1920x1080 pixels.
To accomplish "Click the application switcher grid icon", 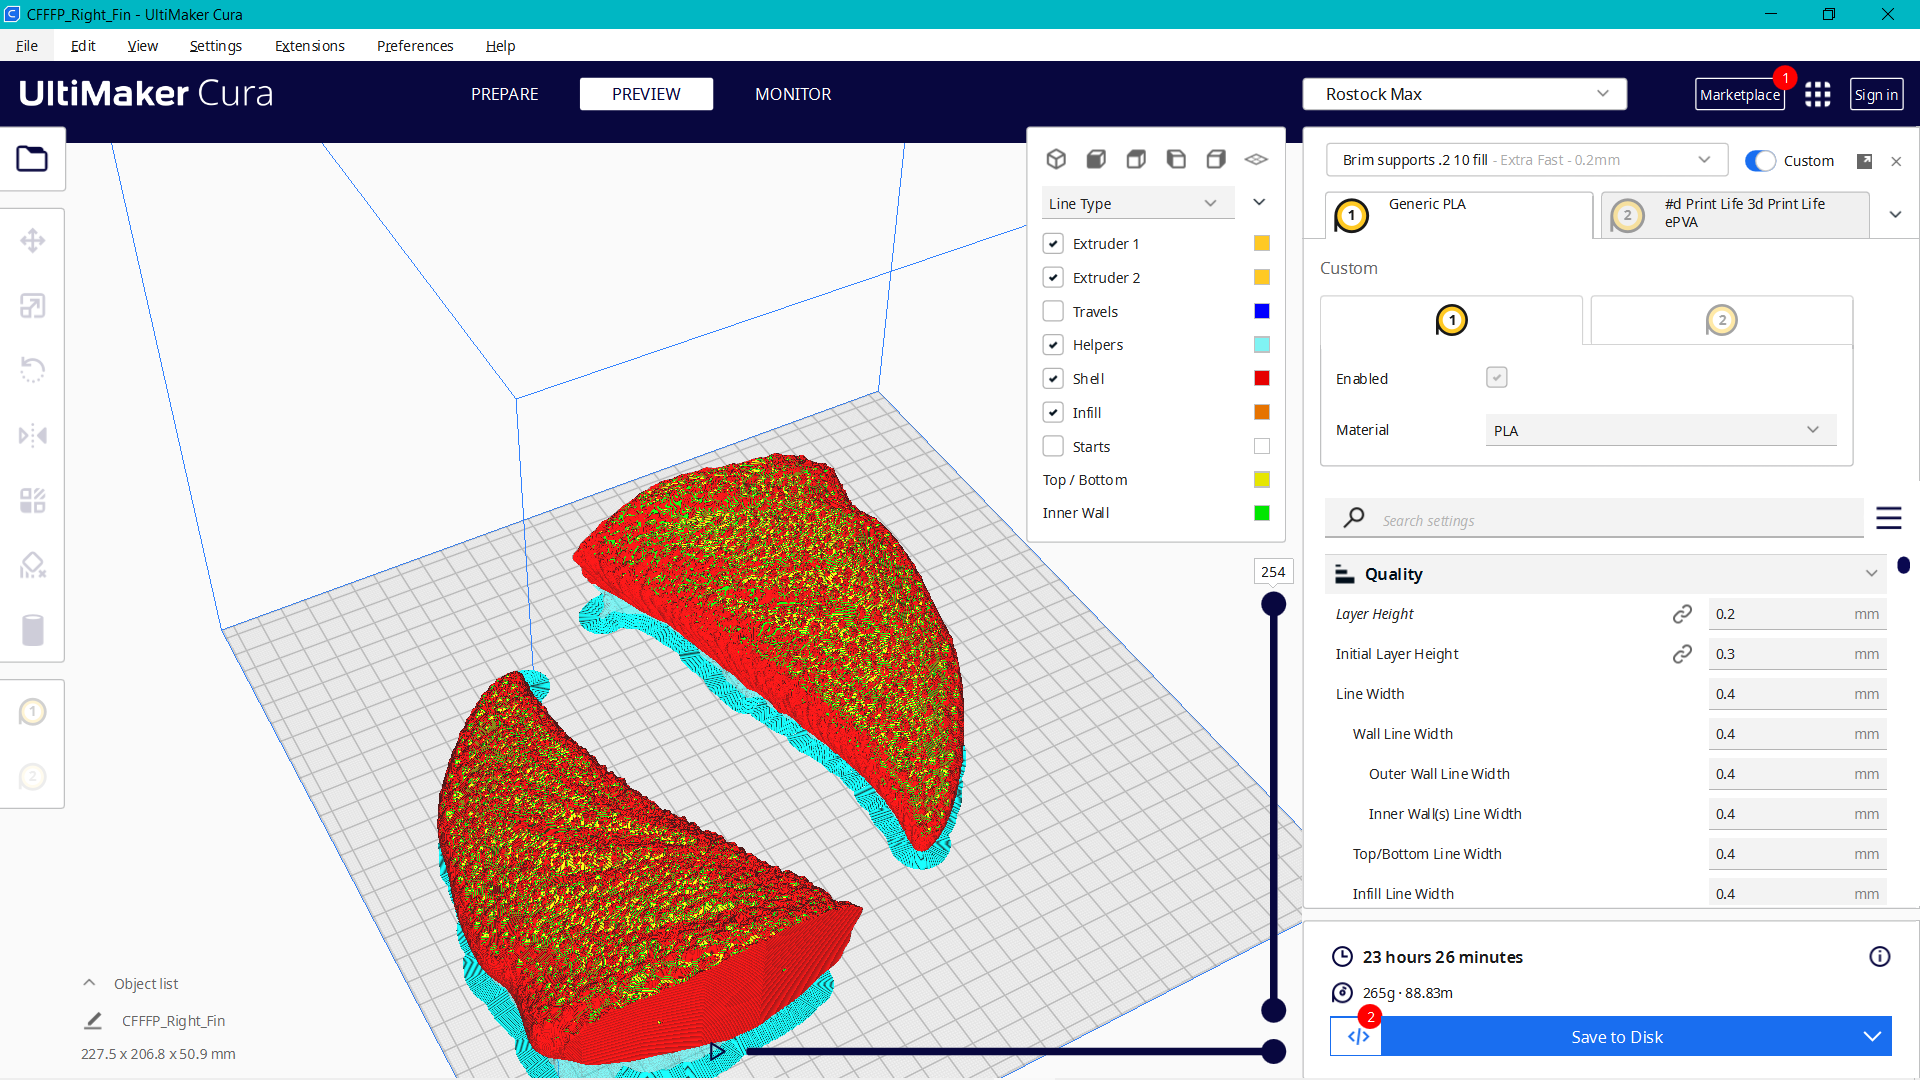I will 1817,94.
